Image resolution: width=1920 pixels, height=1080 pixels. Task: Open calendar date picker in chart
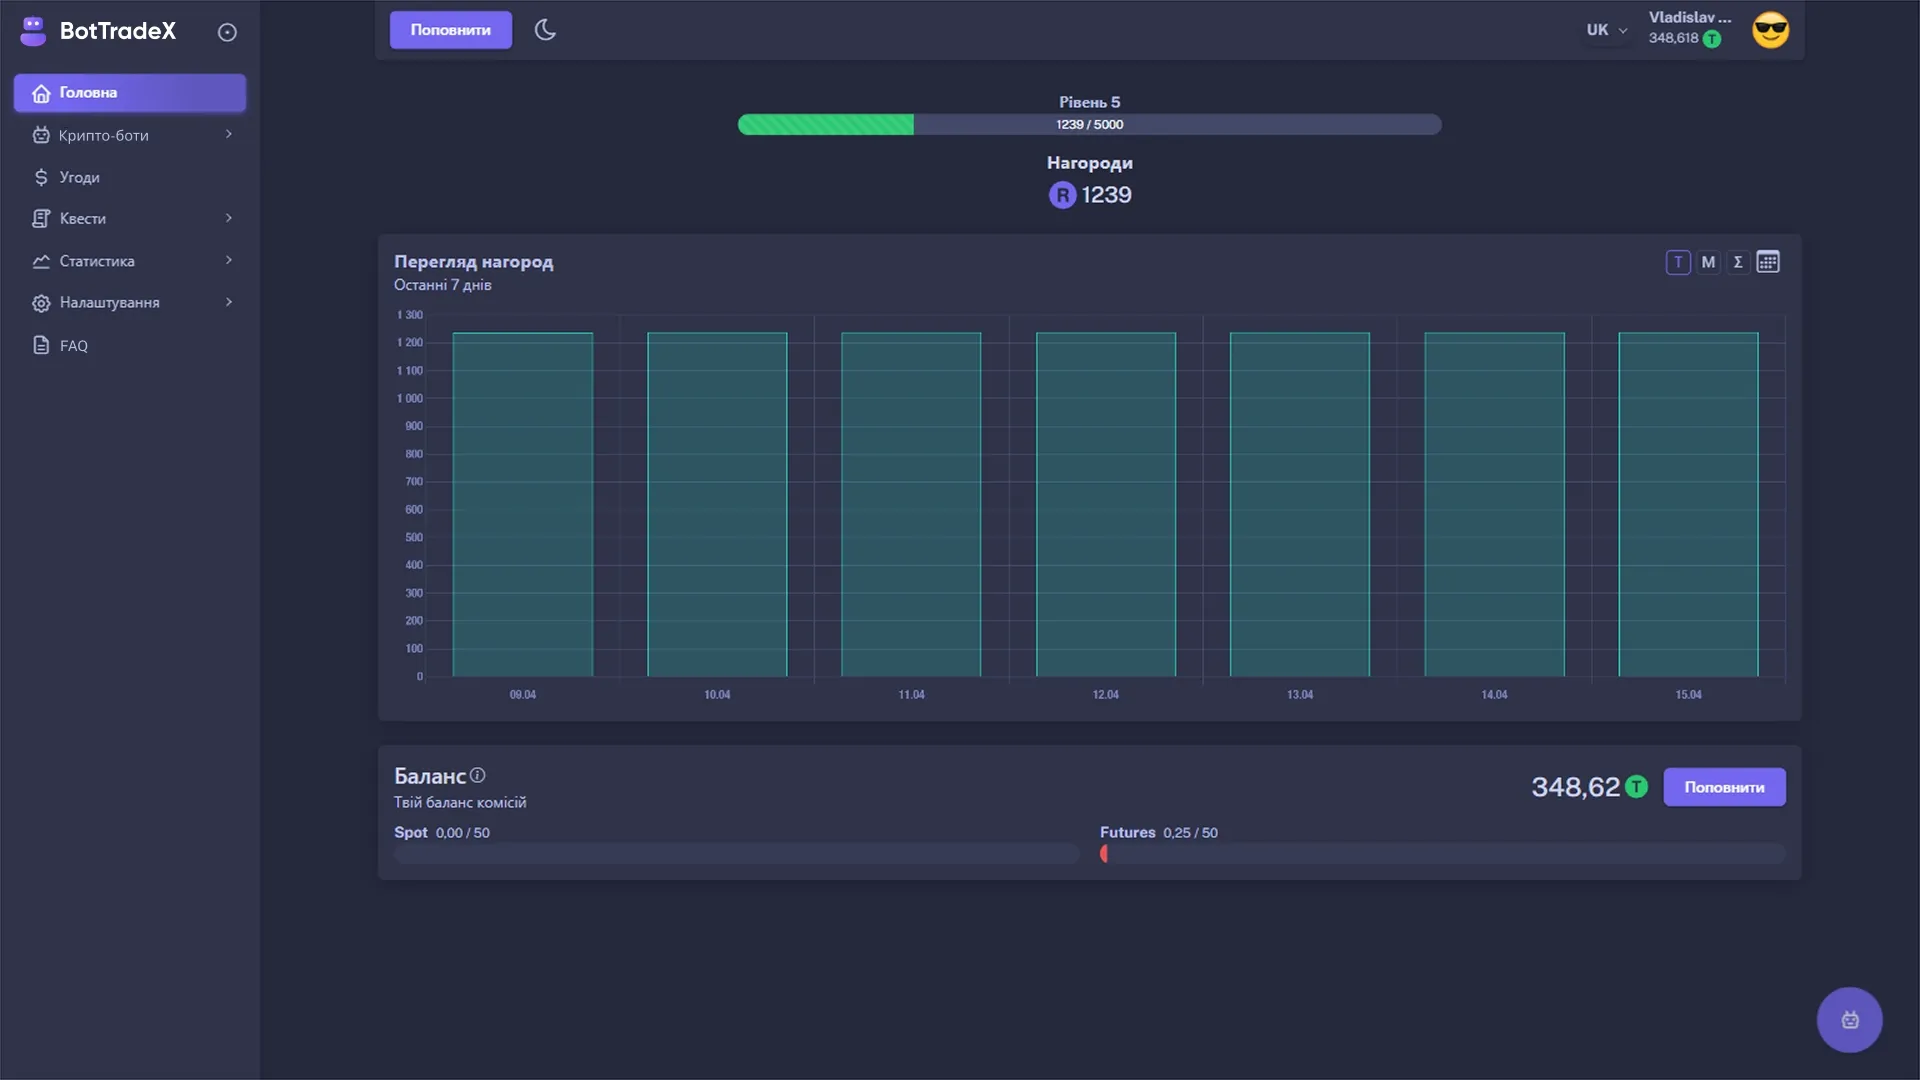[1768, 262]
